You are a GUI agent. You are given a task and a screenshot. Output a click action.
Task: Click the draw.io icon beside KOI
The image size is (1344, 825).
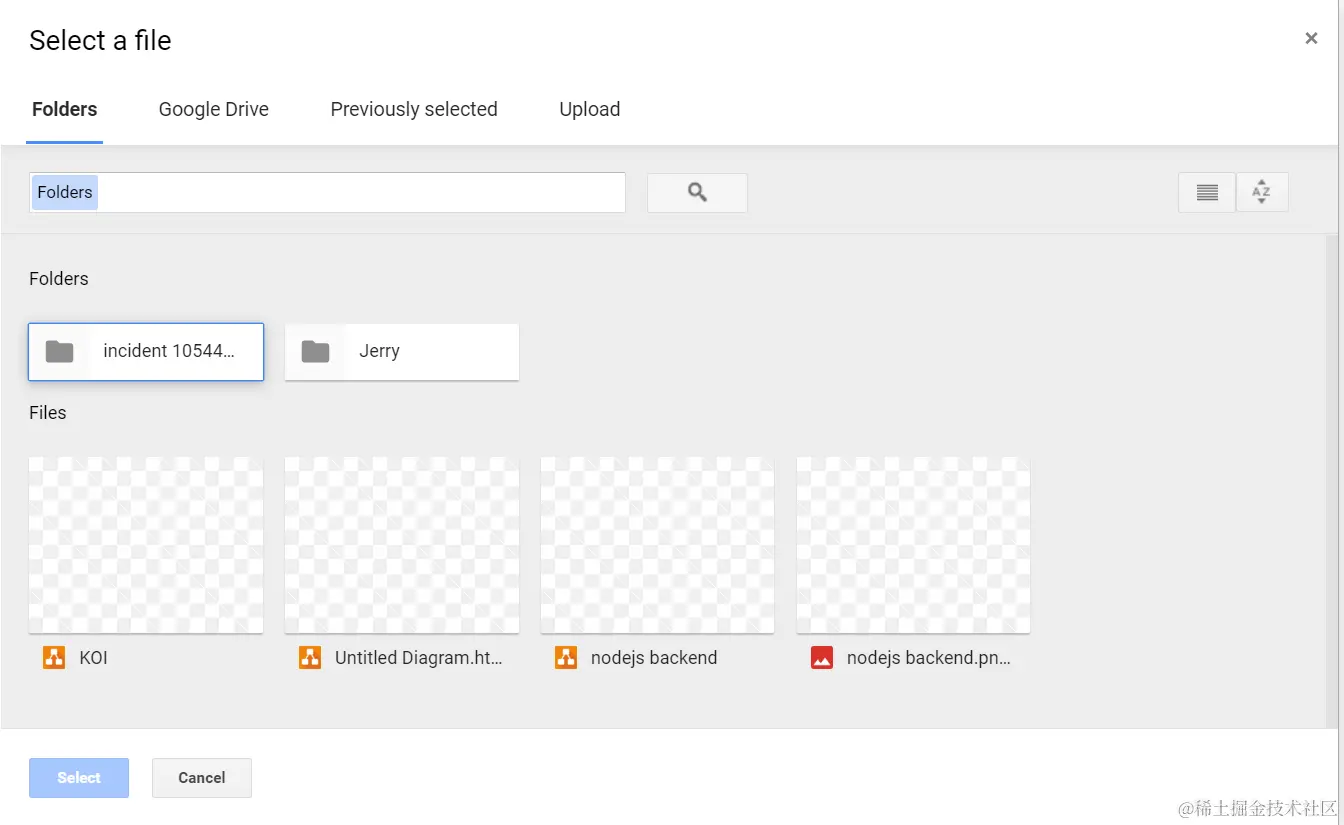click(54, 658)
